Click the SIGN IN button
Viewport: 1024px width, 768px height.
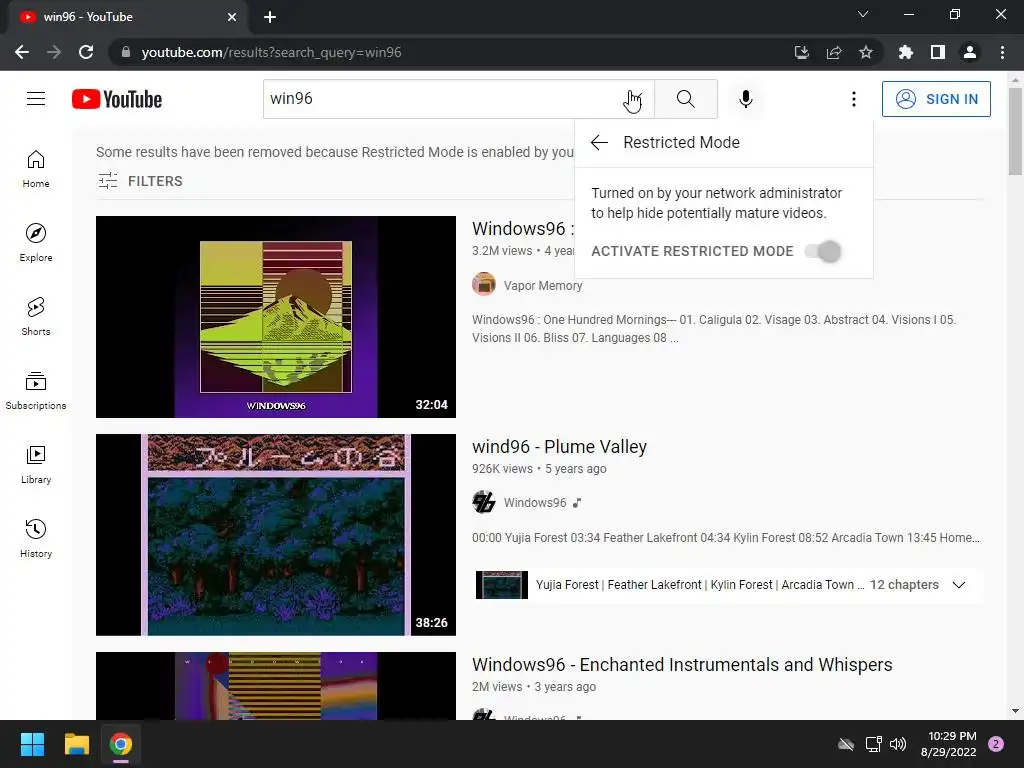coord(936,99)
